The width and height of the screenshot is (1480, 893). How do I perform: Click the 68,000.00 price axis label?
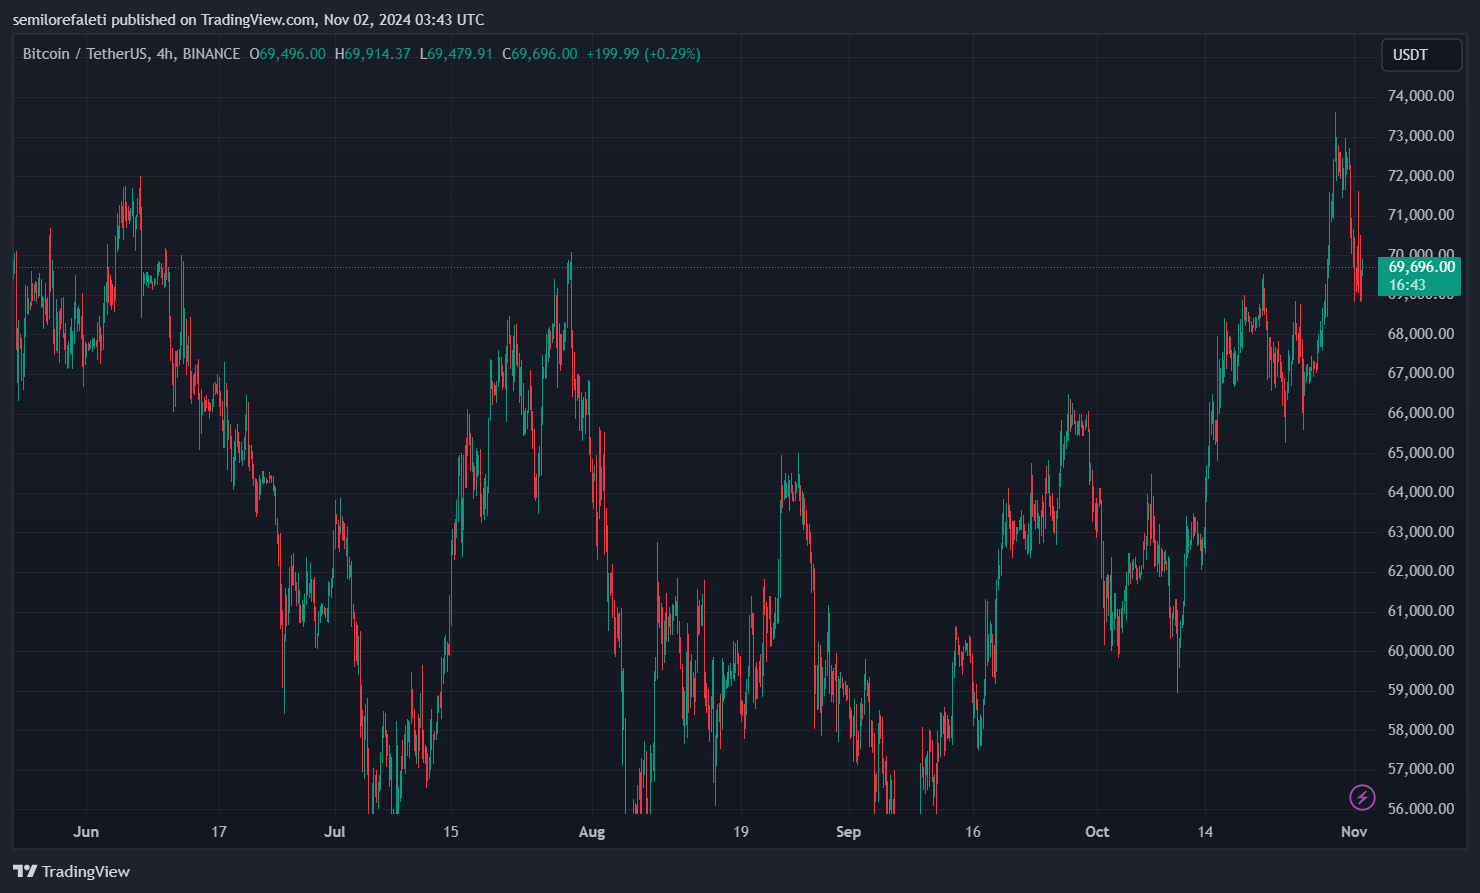pos(1421,334)
